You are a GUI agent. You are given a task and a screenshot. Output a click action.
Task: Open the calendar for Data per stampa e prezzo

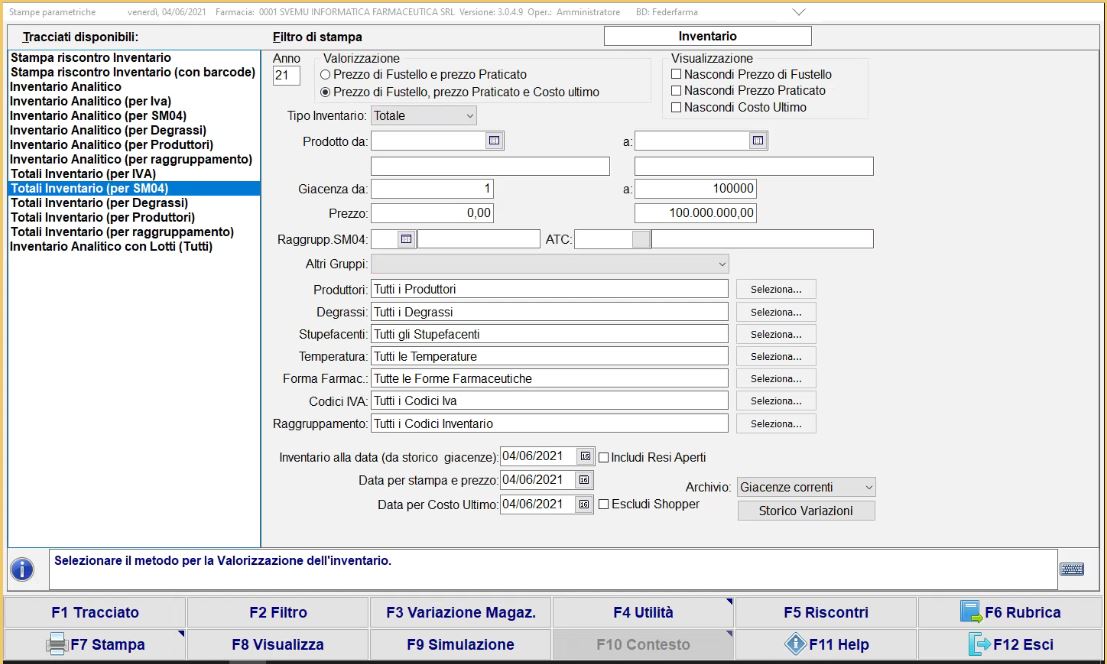pyautogui.click(x=586, y=480)
